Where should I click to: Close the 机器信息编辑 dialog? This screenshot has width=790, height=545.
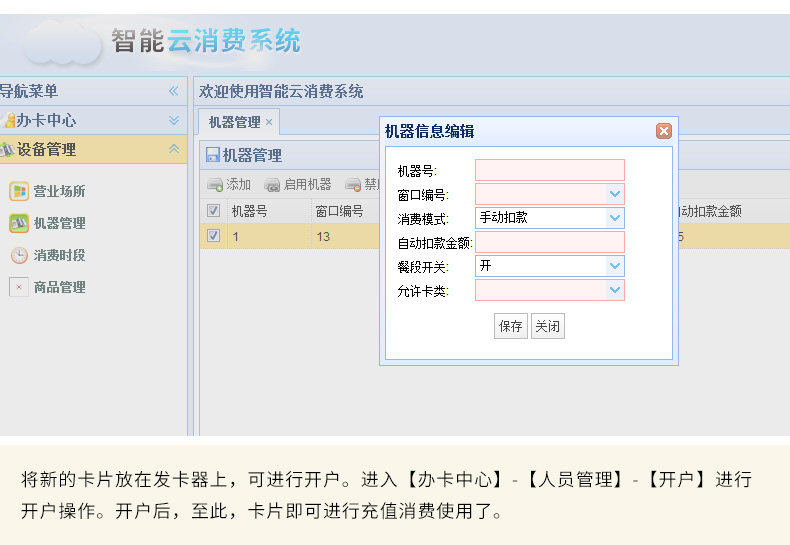pos(664,131)
